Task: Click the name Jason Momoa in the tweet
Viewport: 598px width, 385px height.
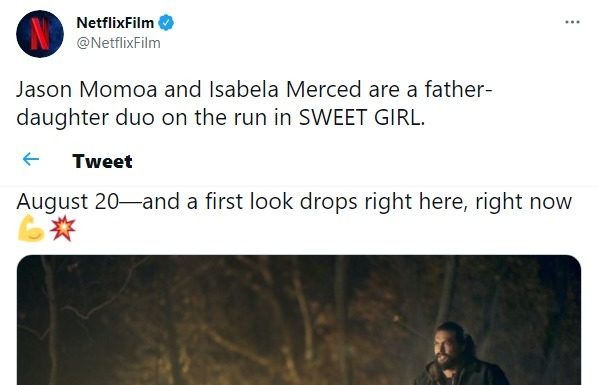Action: point(87,90)
